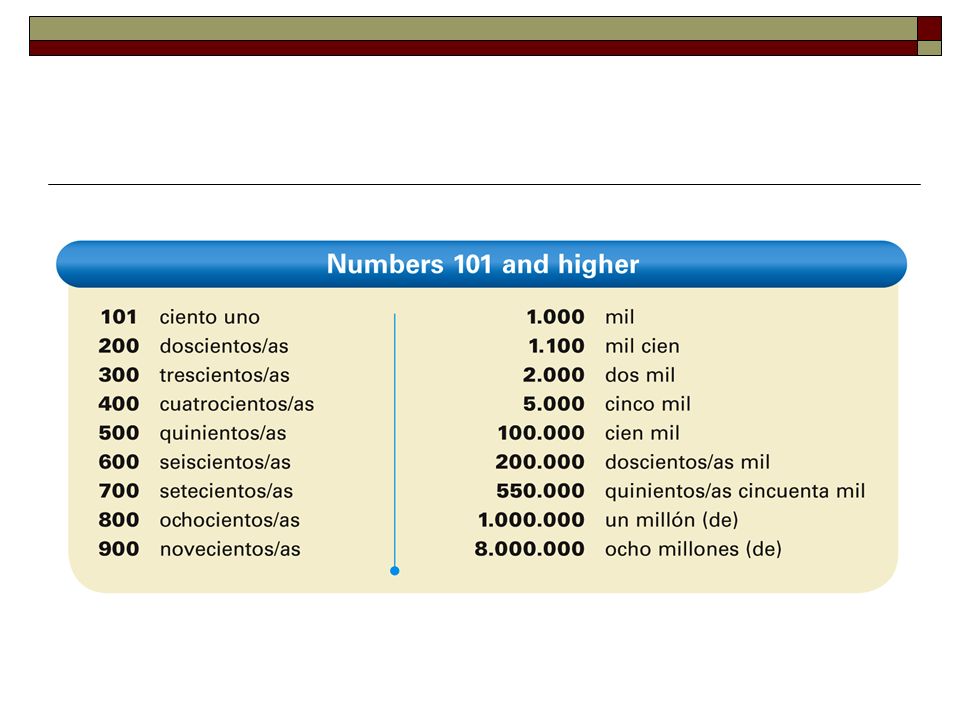Image resolution: width=960 pixels, height=720 pixels.
Task: Click the word 'cuatrocientos/as'
Action: coord(237,404)
